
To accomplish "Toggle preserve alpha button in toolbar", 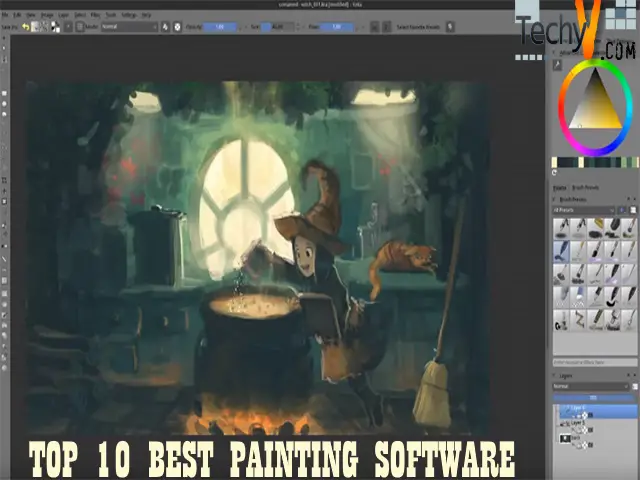I will tap(178, 27).
